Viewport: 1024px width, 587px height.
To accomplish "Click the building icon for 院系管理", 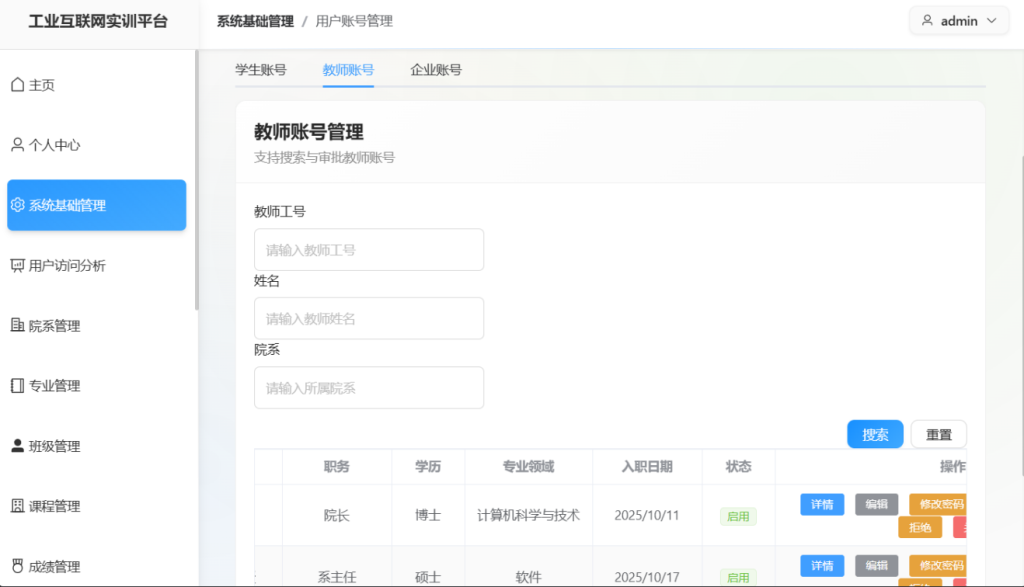I will pos(17,326).
